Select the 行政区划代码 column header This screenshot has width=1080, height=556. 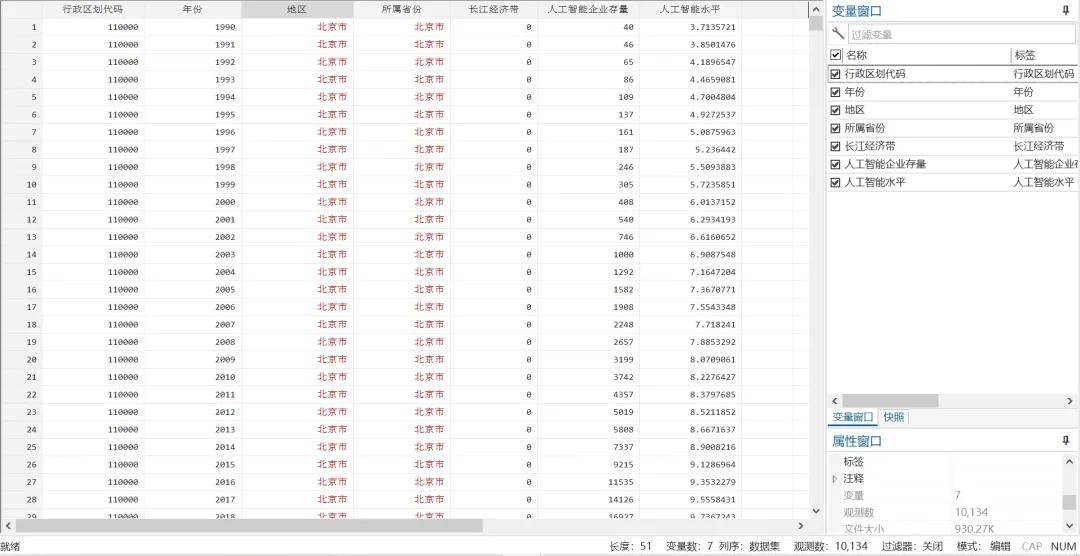click(93, 10)
